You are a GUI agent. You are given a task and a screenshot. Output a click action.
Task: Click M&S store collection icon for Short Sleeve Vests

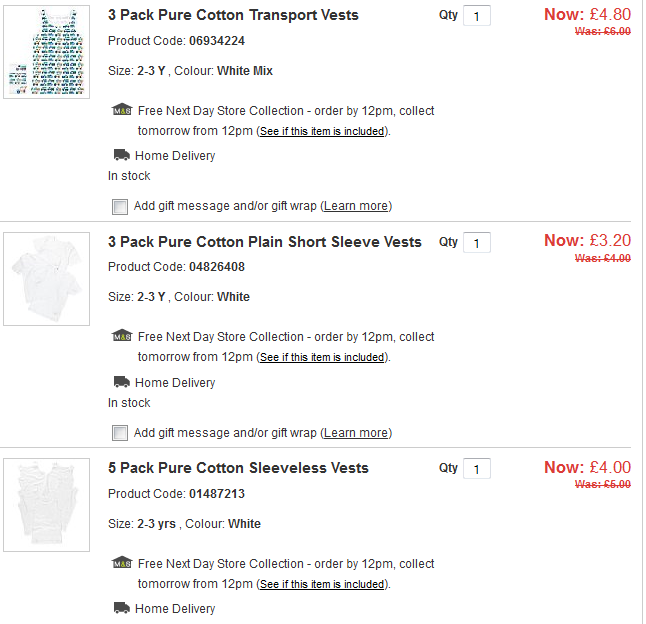click(122, 336)
